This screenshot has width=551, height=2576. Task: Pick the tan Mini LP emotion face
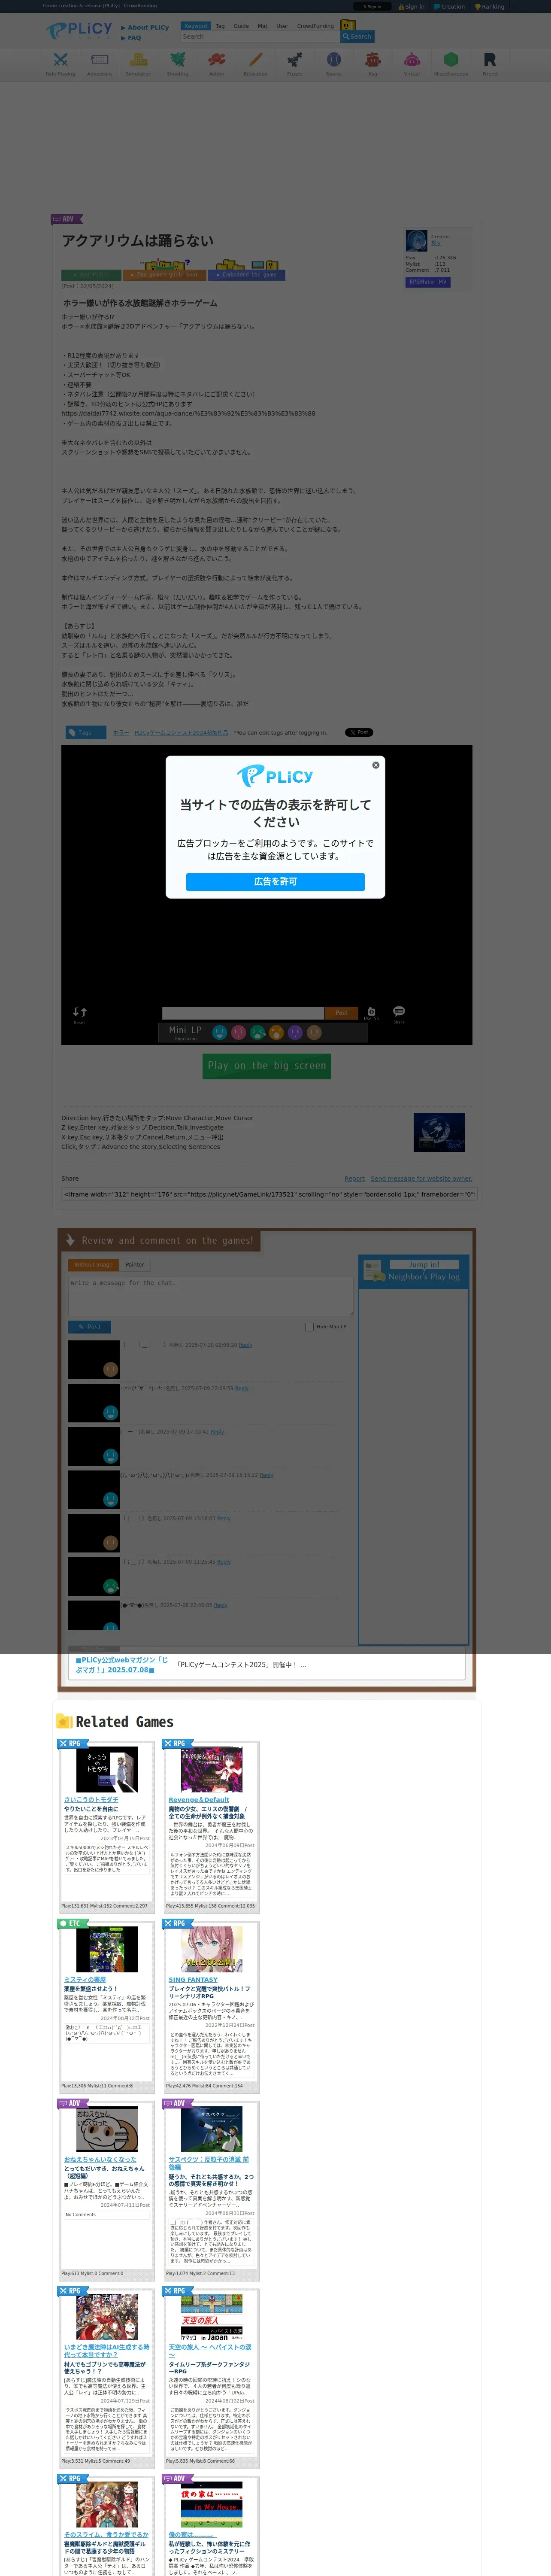coord(314,1032)
